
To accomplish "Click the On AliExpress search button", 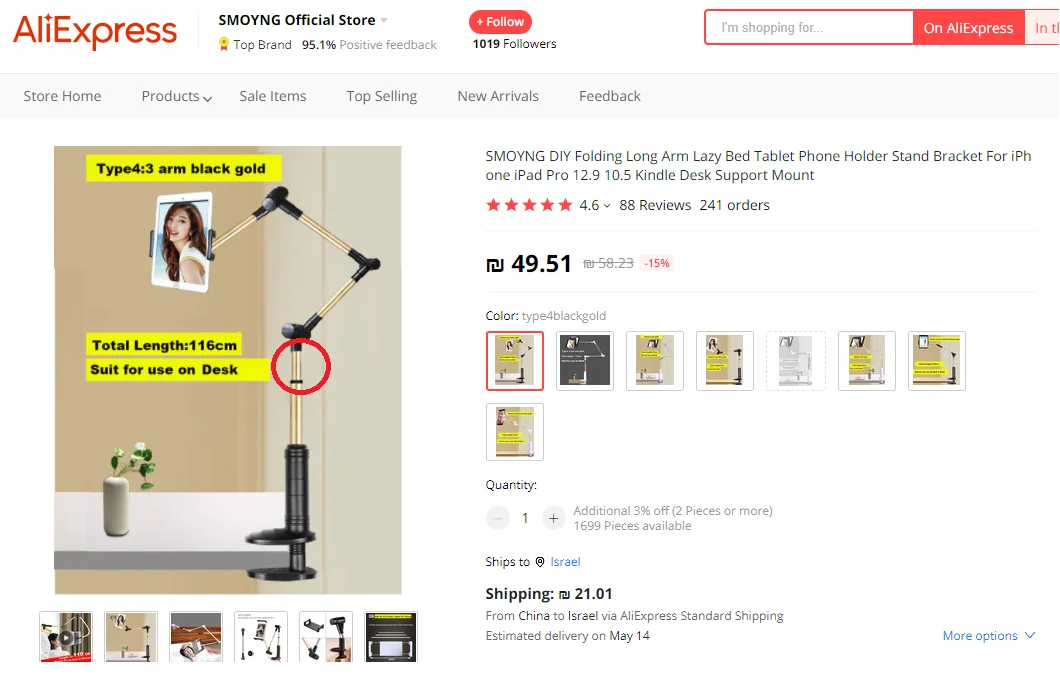I will (x=968, y=28).
